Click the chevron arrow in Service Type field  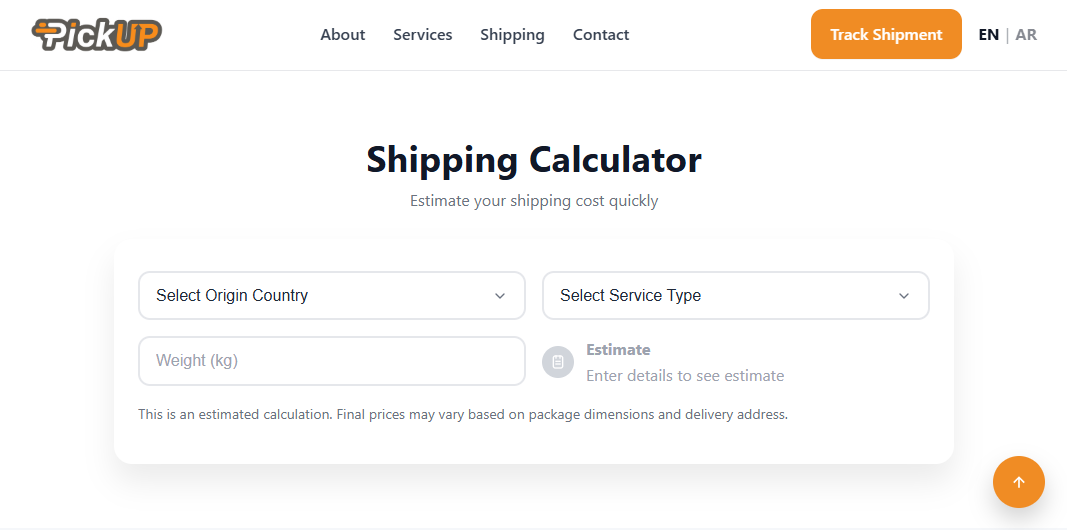click(x=904, y=296)
